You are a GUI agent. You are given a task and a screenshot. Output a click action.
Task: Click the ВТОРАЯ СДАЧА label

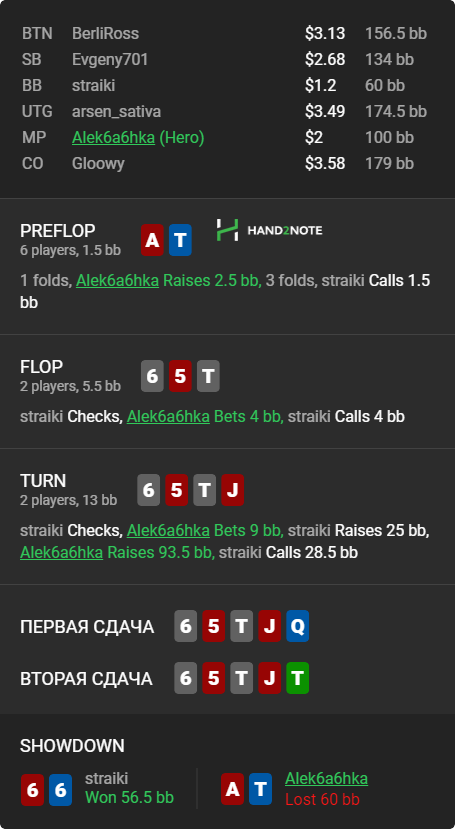coord(86,679)
